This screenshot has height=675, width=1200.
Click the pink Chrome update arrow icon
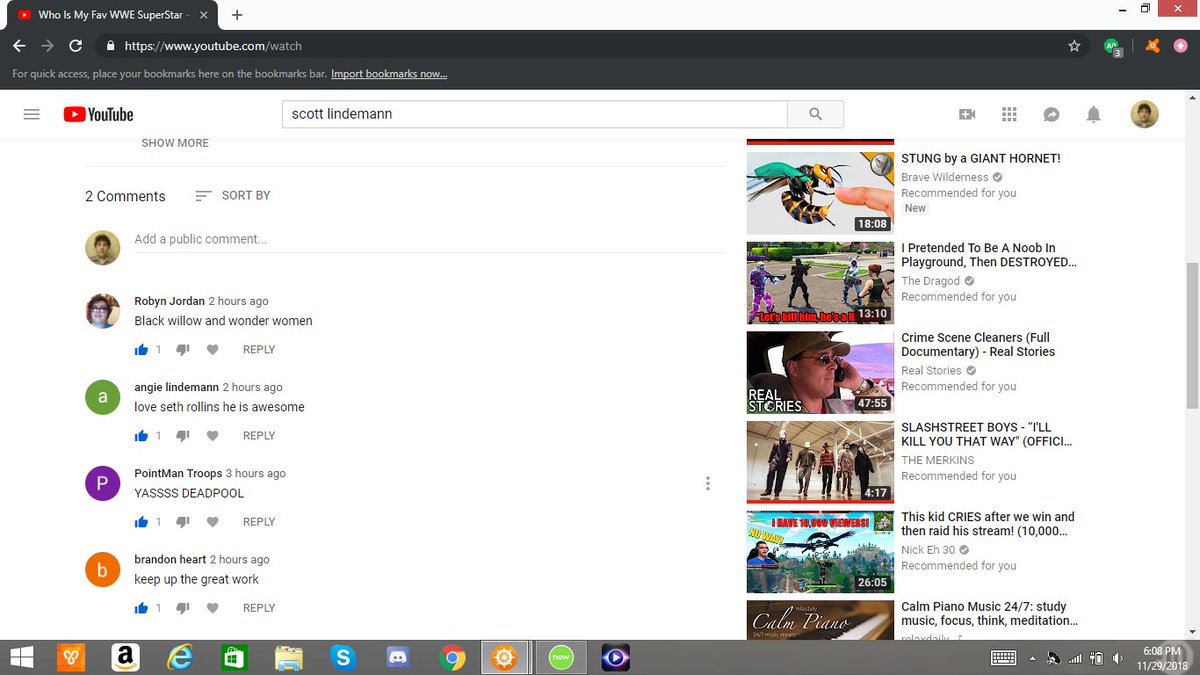(x=1181, y=46)
